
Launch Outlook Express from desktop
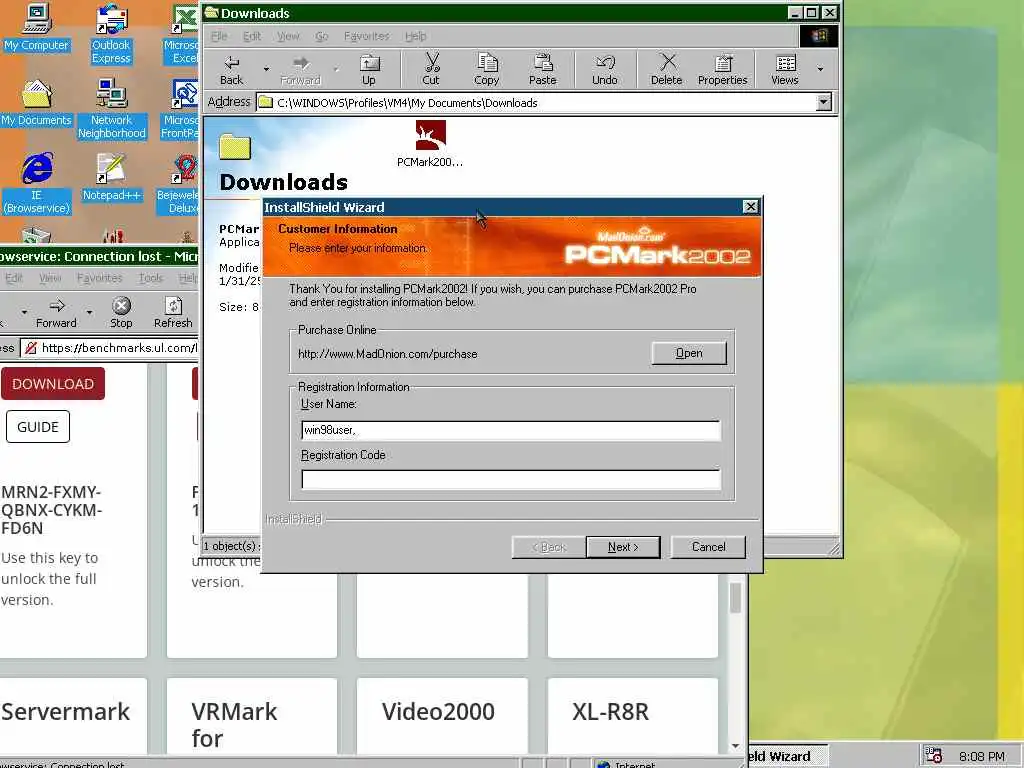click(111, 34)
